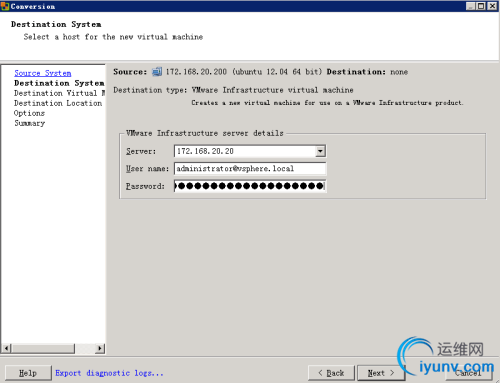Select Options step in sidebar
500x383 pixels.
[29, 113]
